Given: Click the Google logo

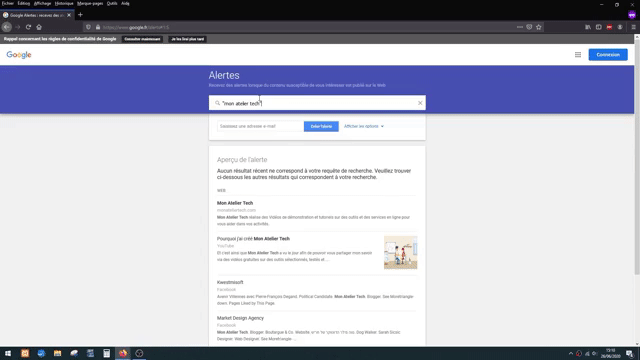Looking at the screenshot, I should click(19, 55).
